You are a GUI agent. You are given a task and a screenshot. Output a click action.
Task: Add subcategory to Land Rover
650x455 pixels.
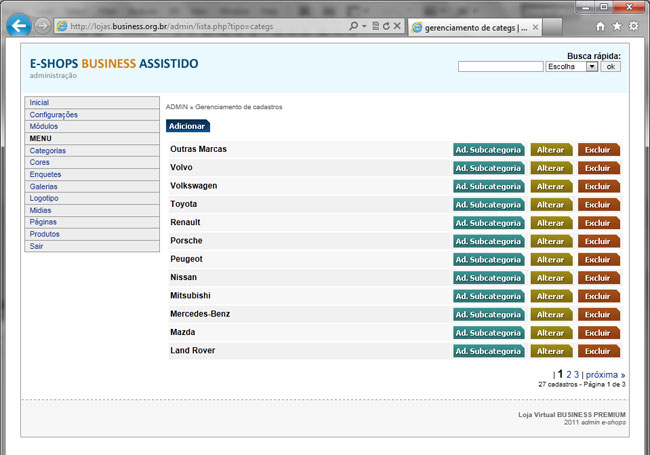(488, 351)
